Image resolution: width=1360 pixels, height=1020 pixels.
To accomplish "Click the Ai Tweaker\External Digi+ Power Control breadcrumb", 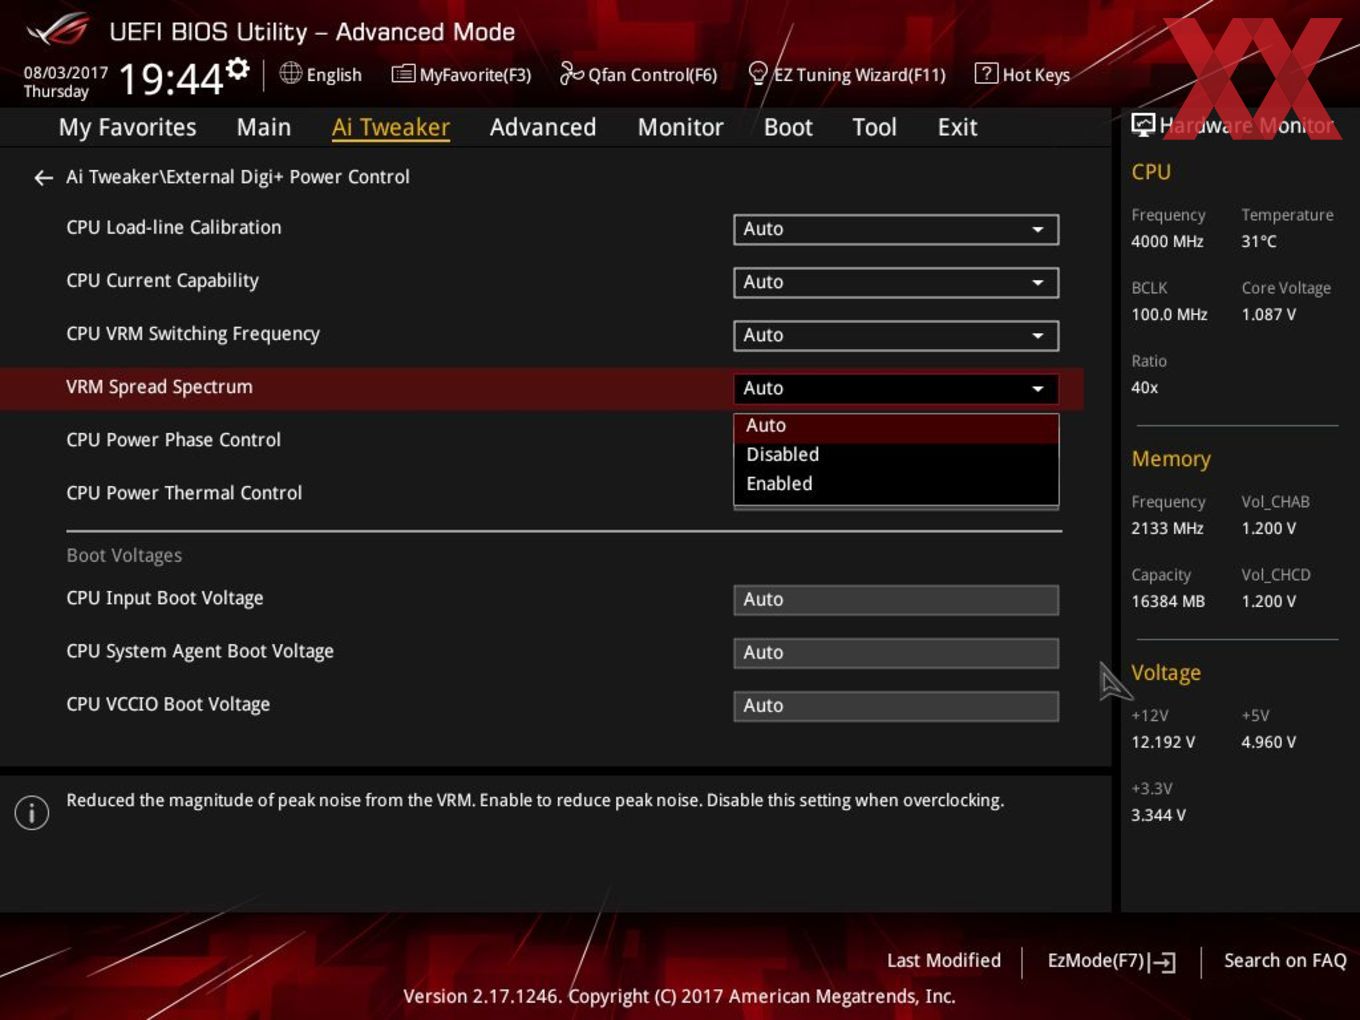I will (238, 177).
